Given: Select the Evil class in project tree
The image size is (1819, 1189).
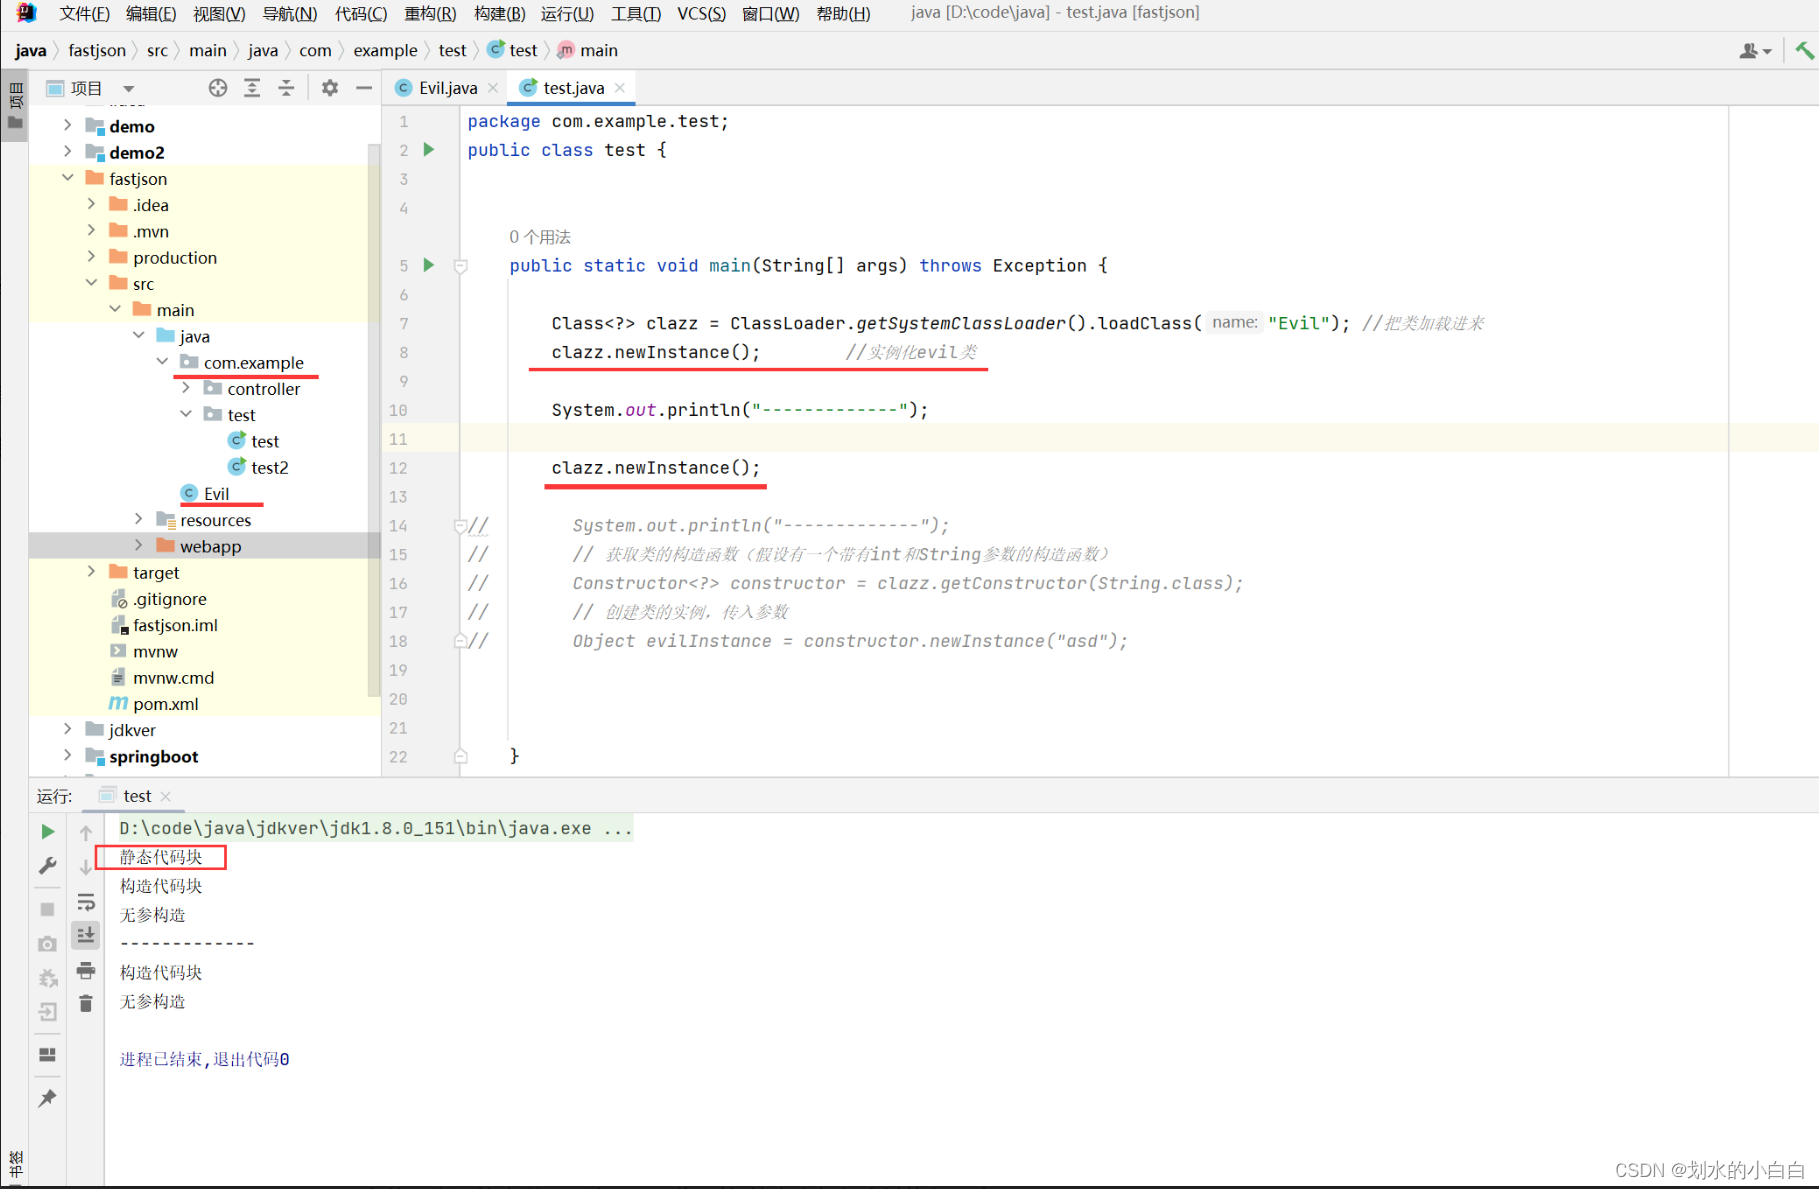Looking at the screenshot, I should (x=216, y=493).
